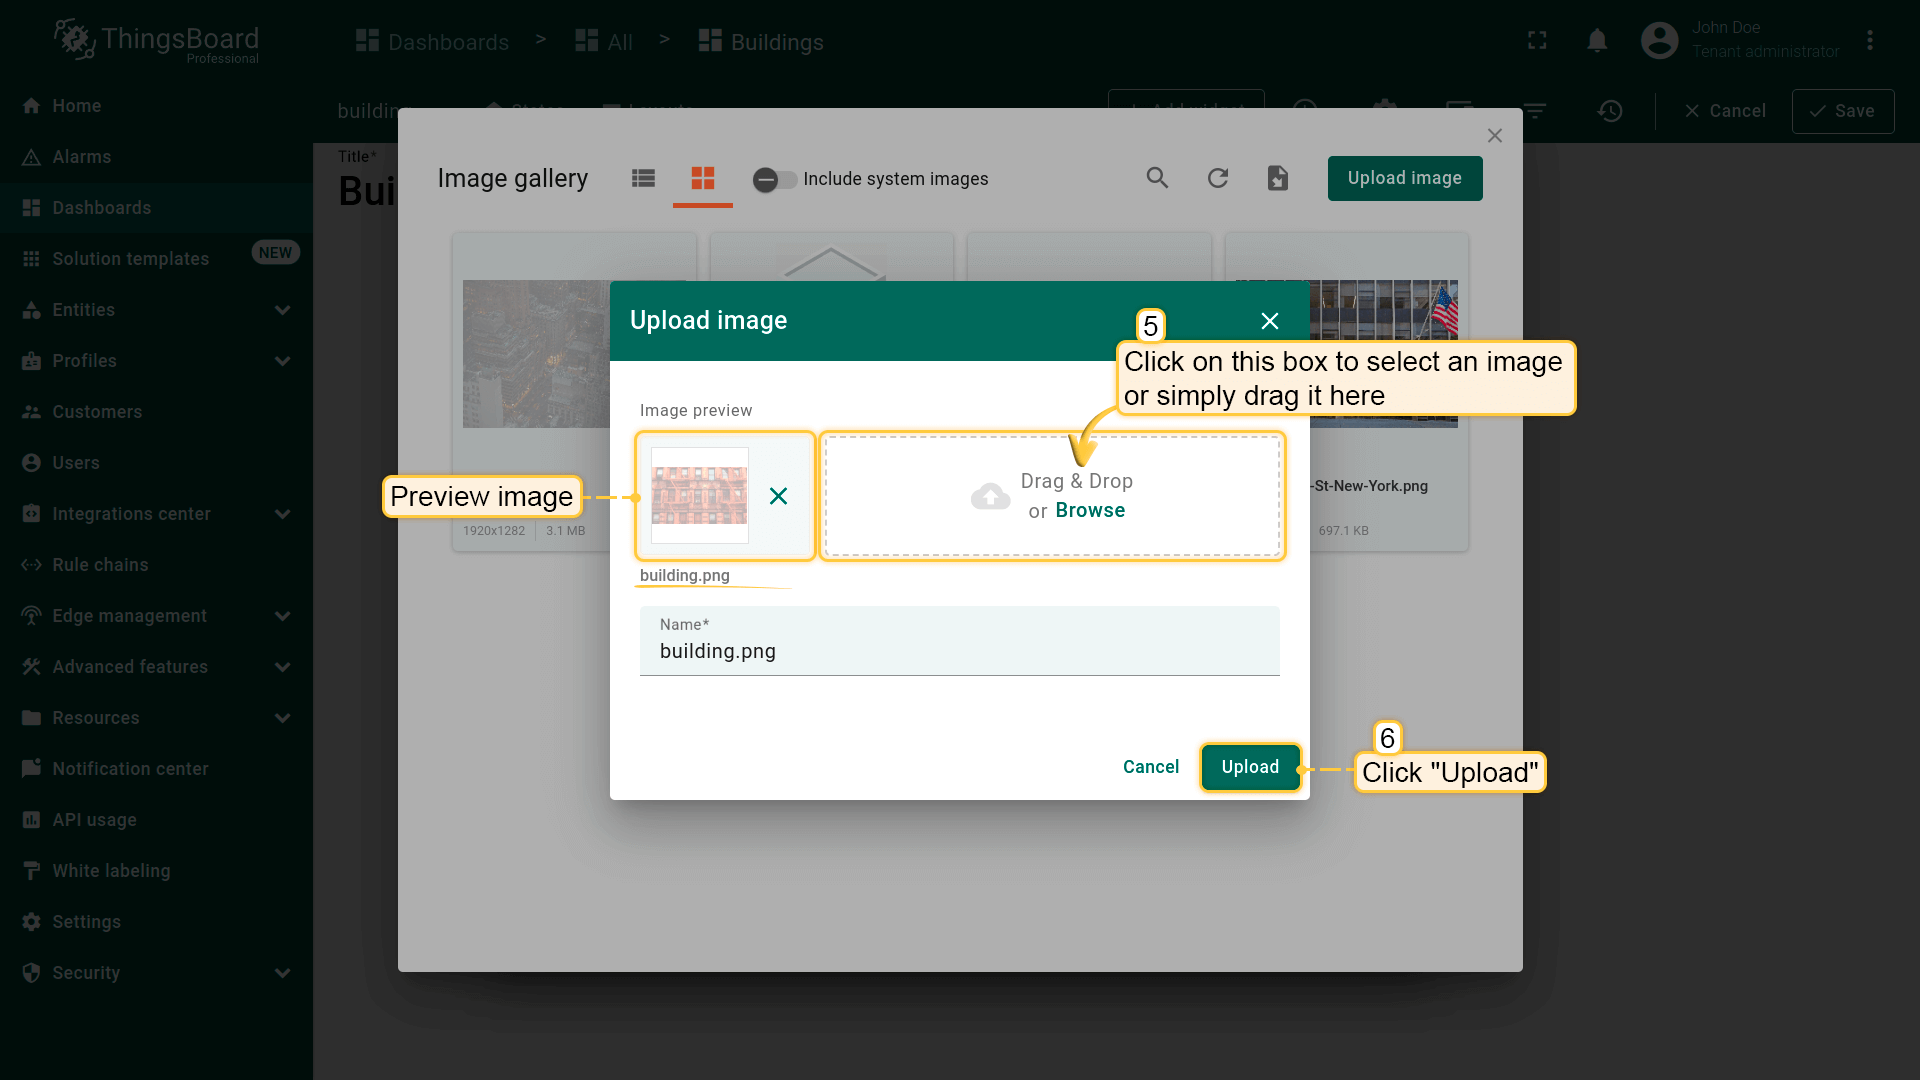Click the Name input field

click(959, 651)
